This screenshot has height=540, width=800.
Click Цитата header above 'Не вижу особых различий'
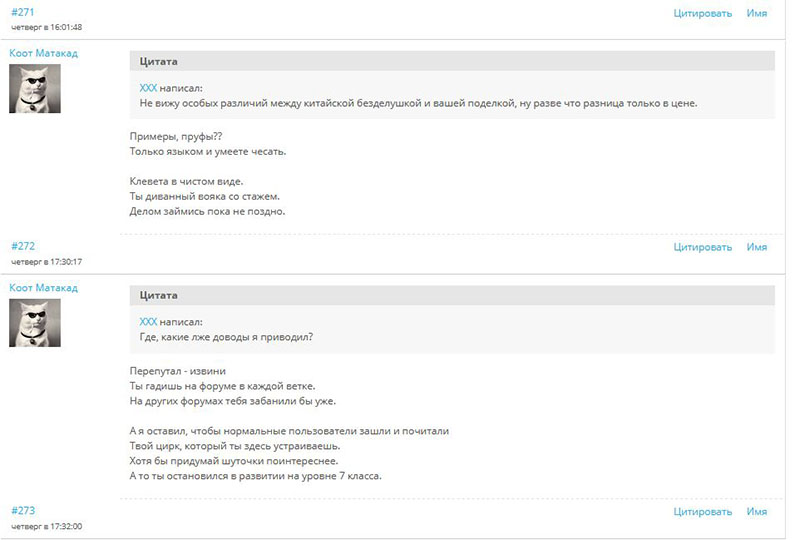tap(159, 62)
